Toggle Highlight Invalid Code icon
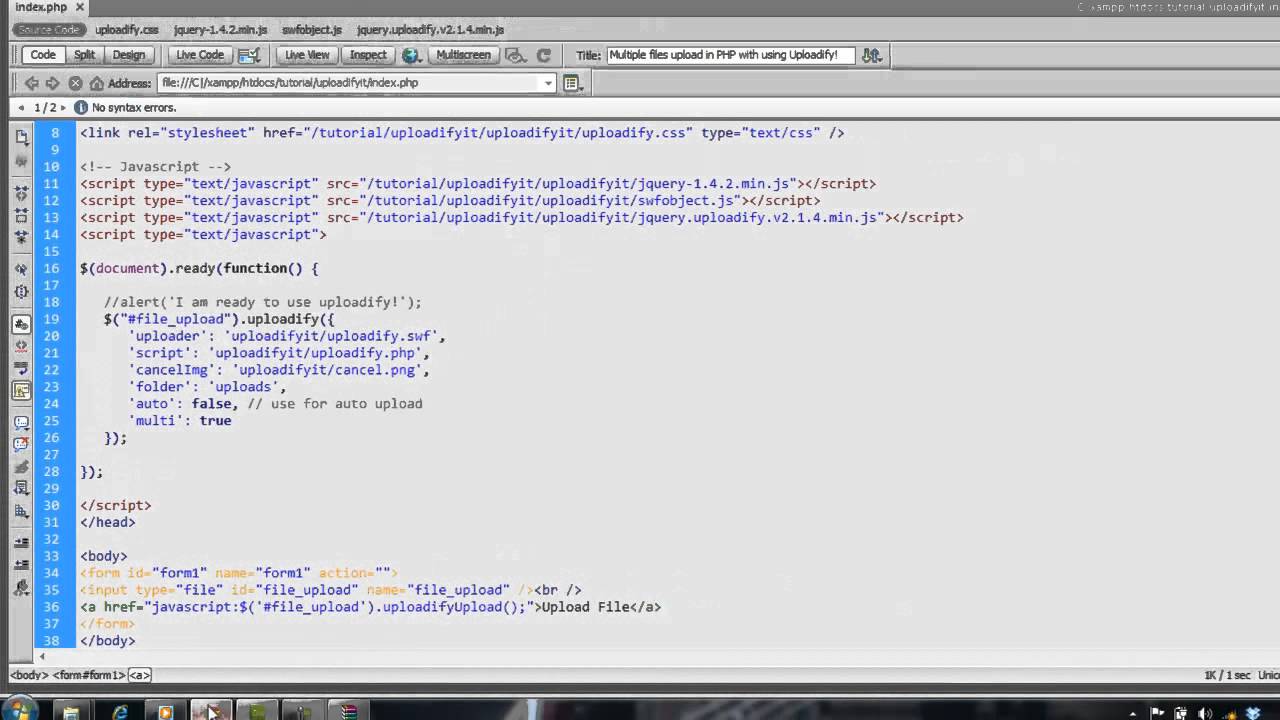Screen dimensions: 1280x720 [21, 346]
